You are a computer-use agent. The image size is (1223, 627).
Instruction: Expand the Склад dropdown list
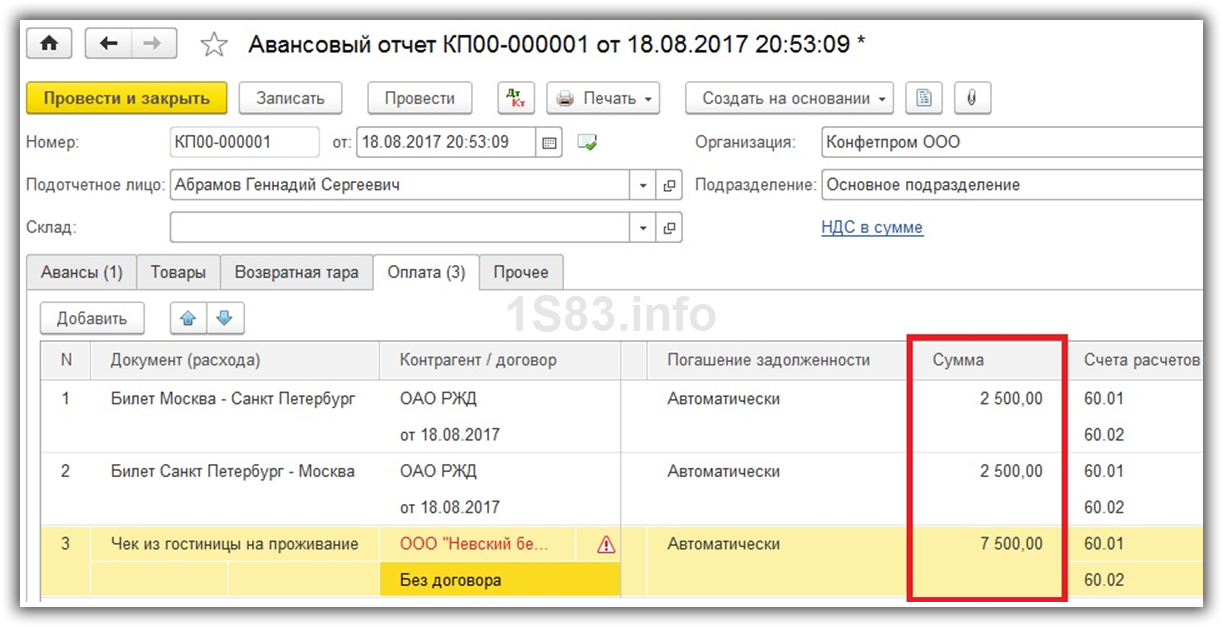coord(644,227)
